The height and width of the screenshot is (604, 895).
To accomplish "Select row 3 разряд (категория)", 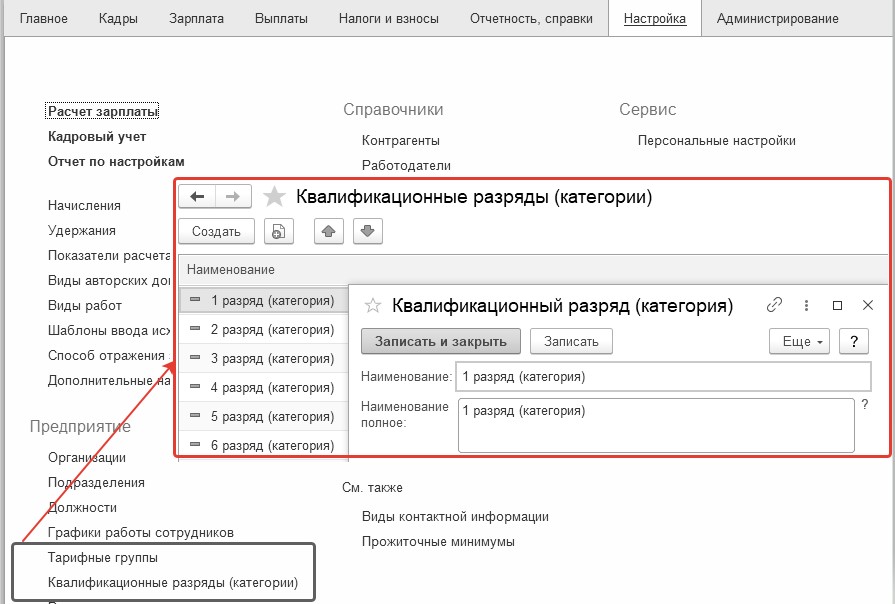I will point(264,359).
